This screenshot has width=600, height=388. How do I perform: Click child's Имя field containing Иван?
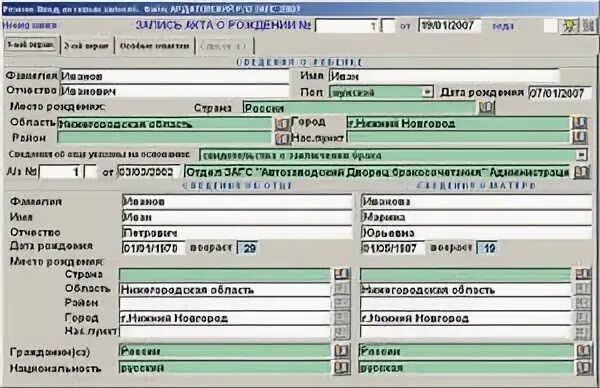(x=444, y=76)
